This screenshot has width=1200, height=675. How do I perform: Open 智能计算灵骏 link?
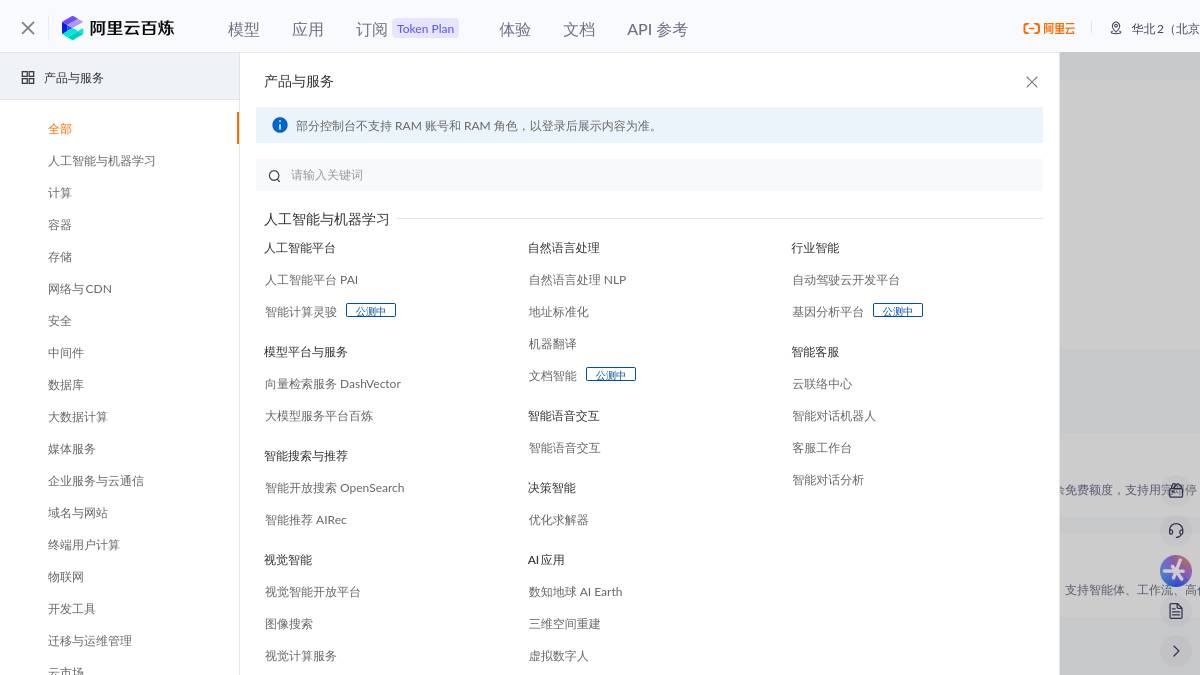tap(301, 312)
